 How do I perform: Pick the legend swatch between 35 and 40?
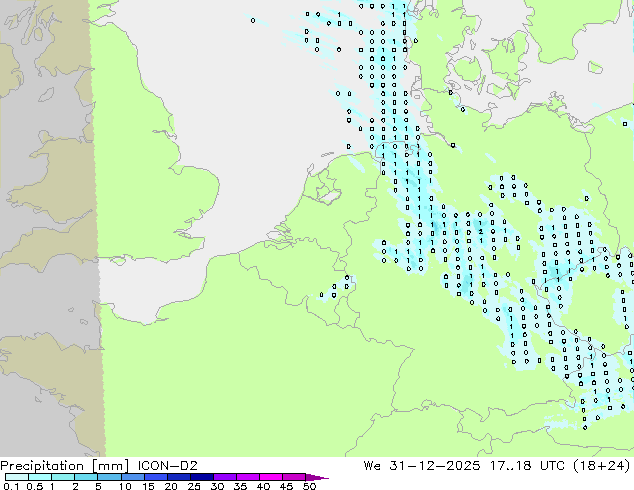pyautogui.click(x=247, y=477)
